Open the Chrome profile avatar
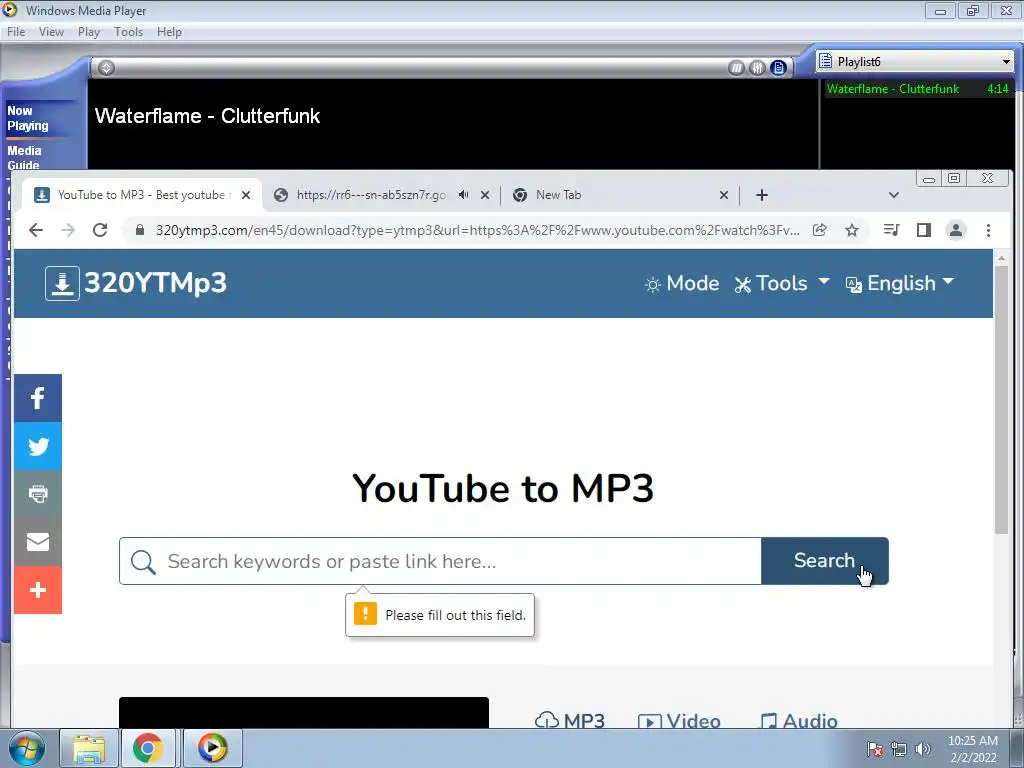The width and height of the screenshot is (1024, 768). click(956, 230)
